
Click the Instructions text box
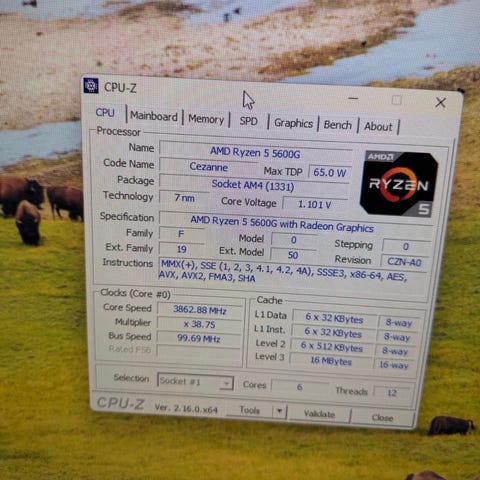click(x=292, y=272)
